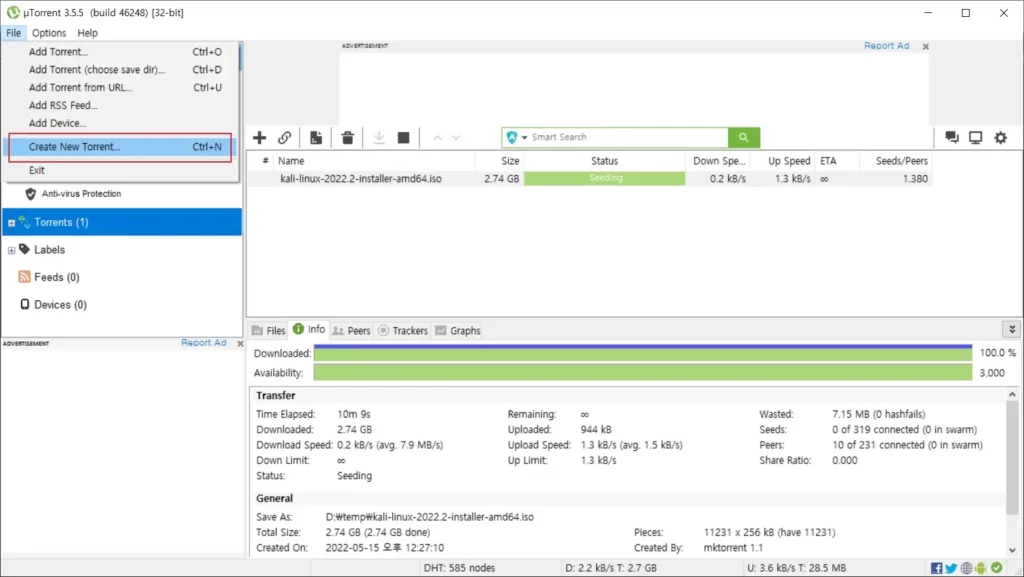Click the green checkmark network status icon
This screenshot has width=1024, height=577.
(x=997, y=568)
